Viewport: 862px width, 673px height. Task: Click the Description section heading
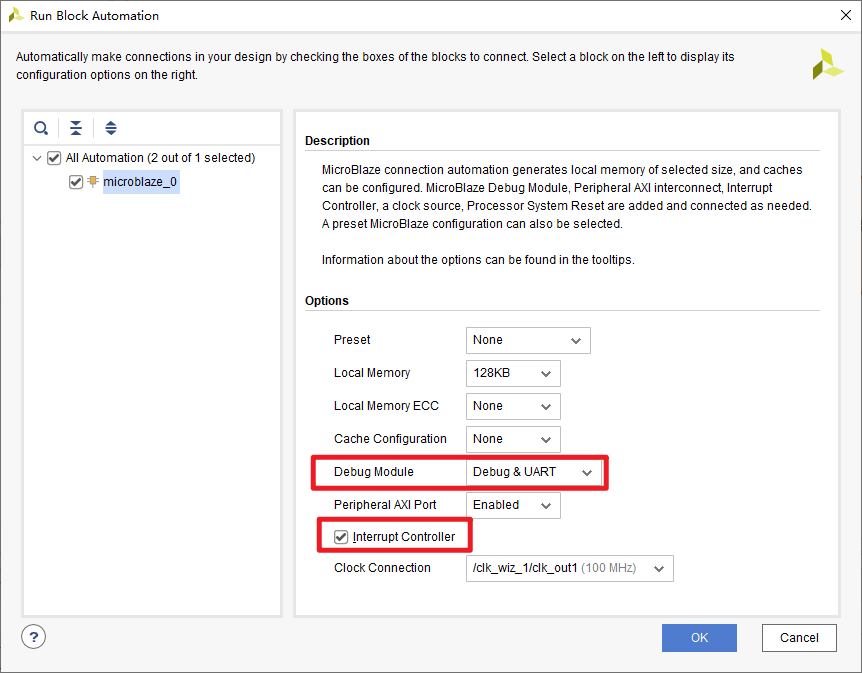pos(337,141)
